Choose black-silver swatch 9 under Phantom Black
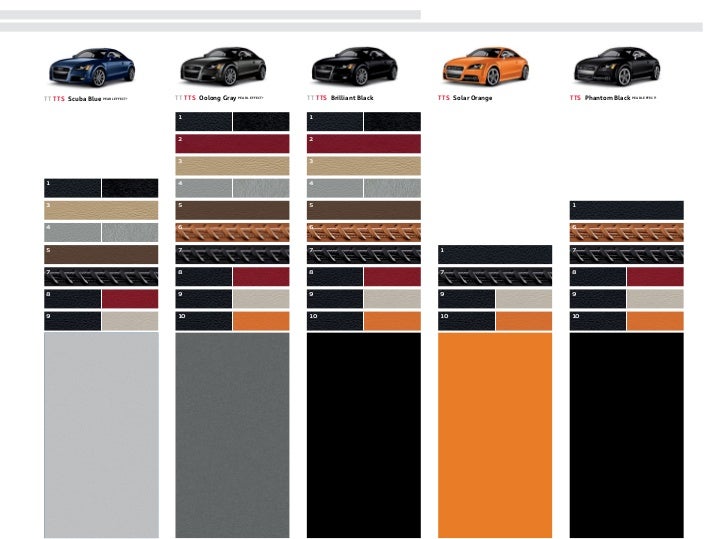 pyautogui.click(x=626, y=299)
